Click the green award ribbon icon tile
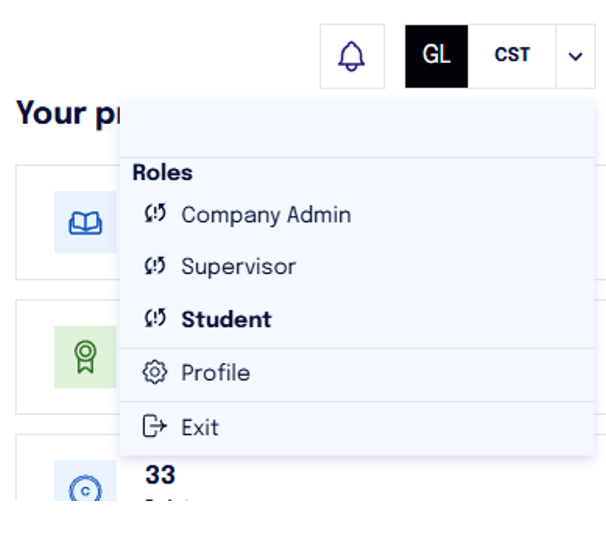This screenshot has height=534, width=606. pyautogui.click(x=85, y=357)
